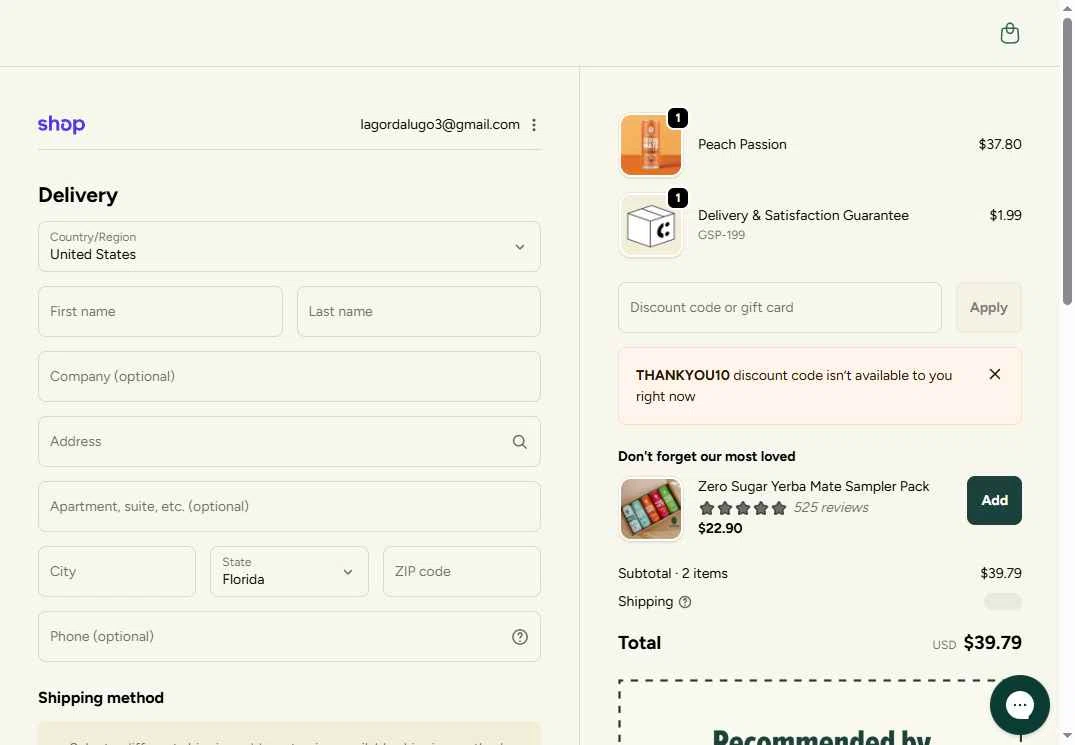Show shipping info help icon
This screenshot has height=745, width=1075.
click(x=685, y=602)
